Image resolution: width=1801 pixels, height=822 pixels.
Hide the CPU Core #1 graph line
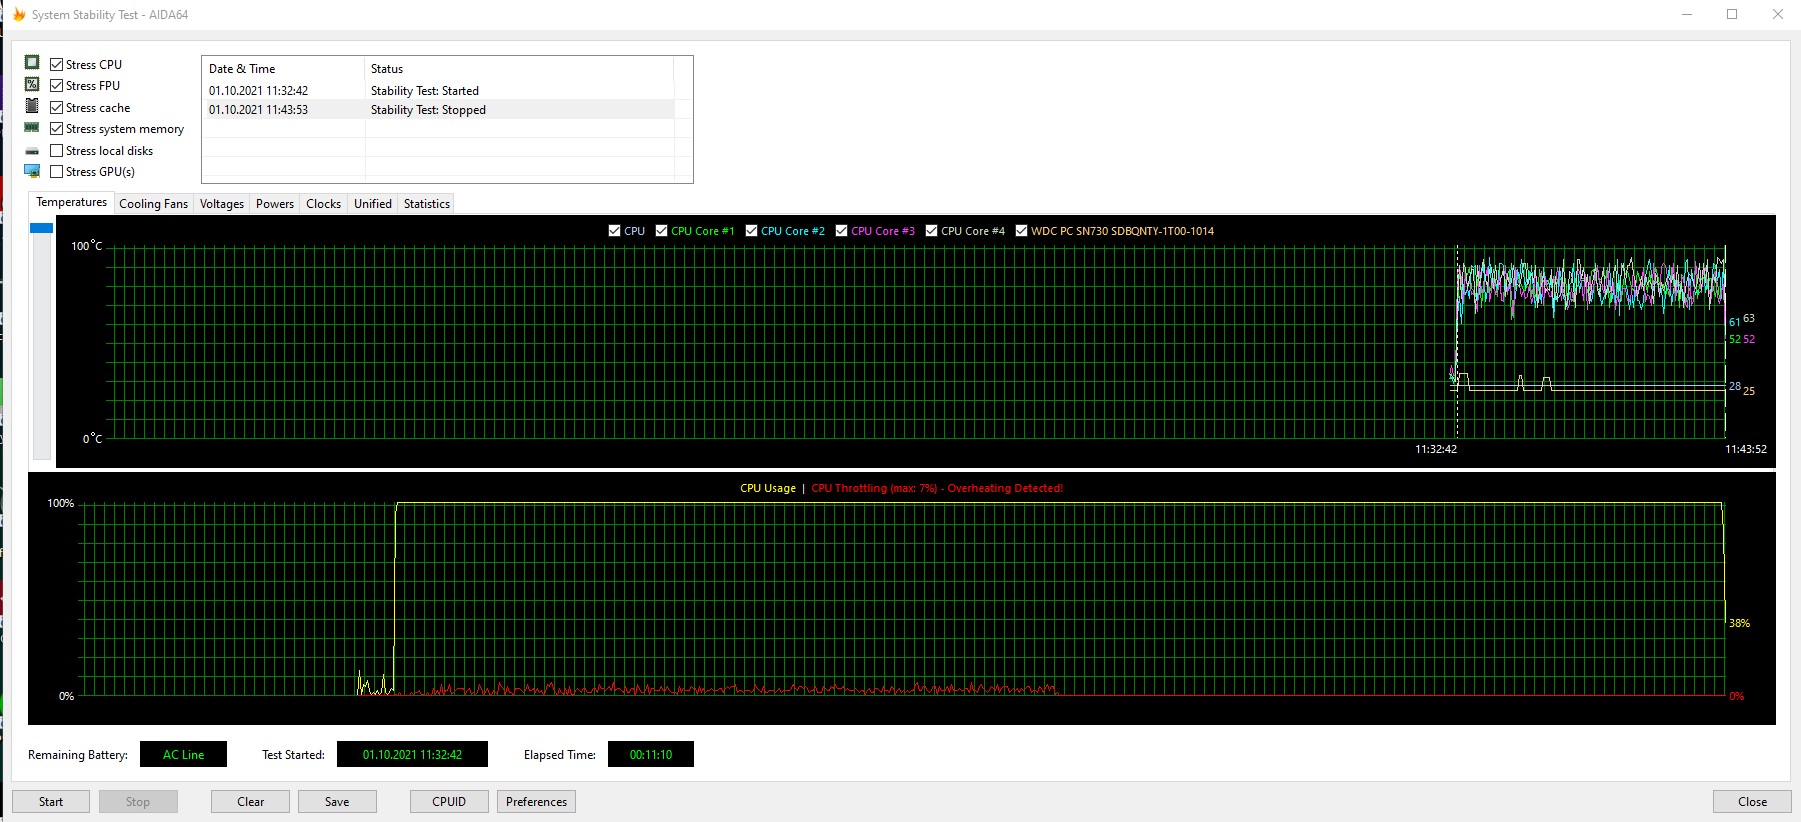(661, 231)
